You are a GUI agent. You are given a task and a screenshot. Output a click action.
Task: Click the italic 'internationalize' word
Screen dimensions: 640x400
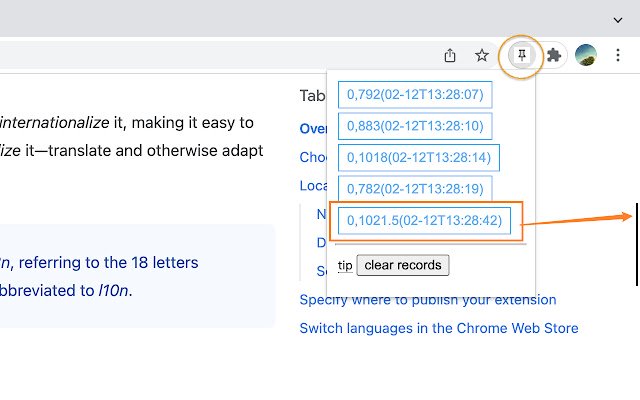[55, 122]
